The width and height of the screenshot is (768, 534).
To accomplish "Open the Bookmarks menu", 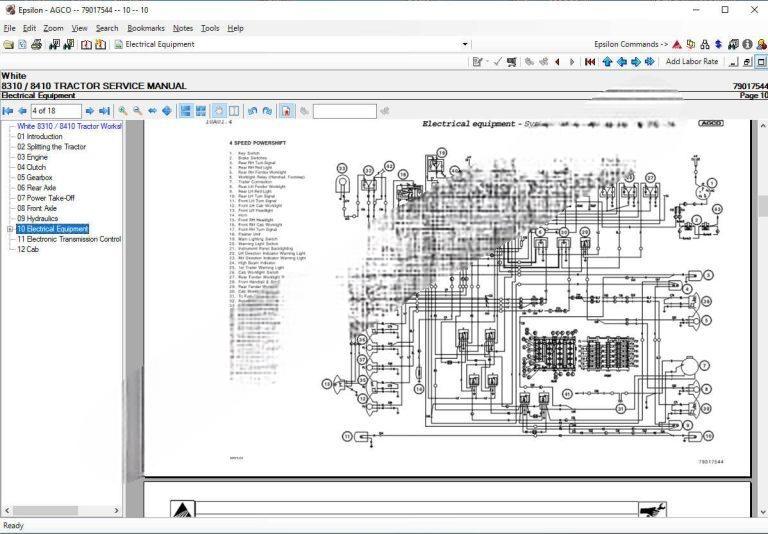I will 145,28.
